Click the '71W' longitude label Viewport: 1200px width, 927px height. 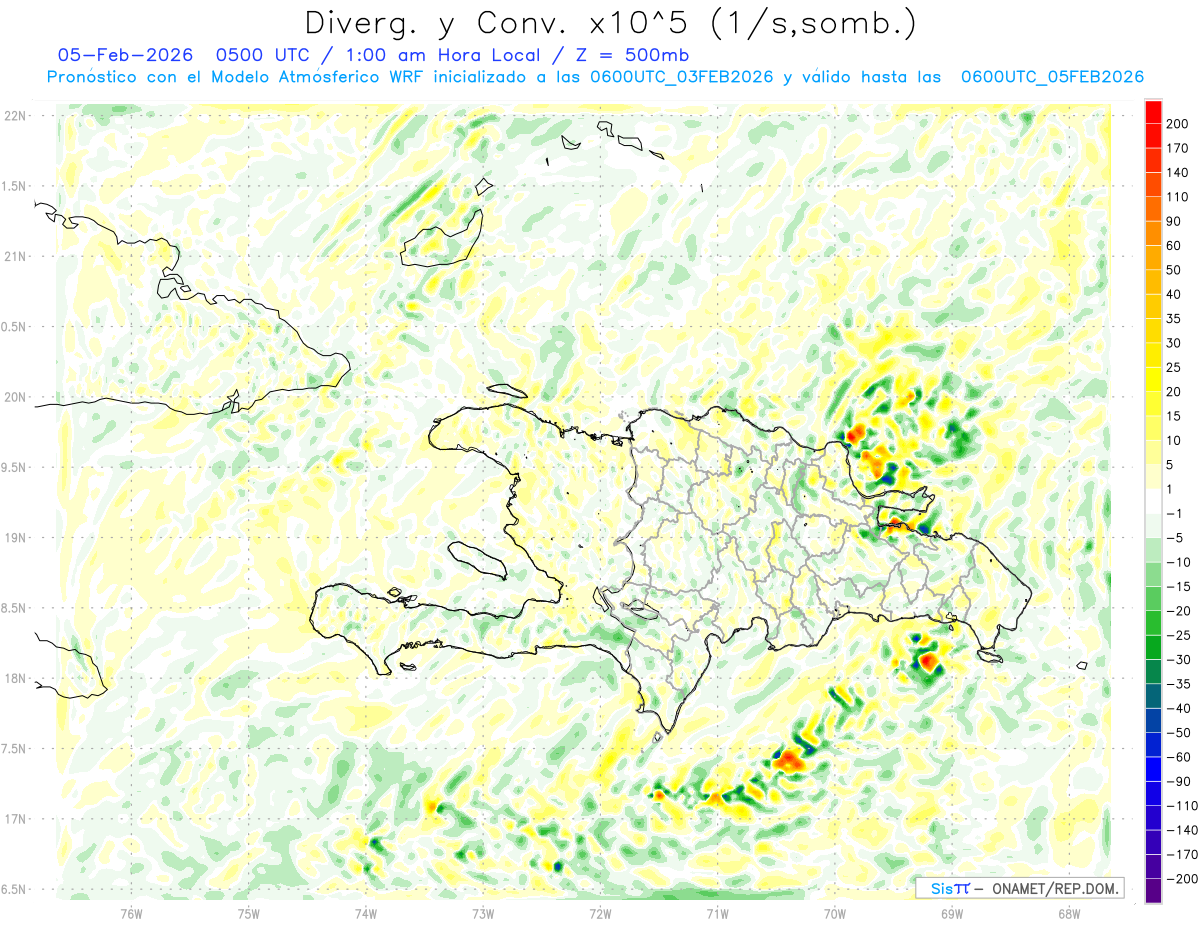[x=717, y=913]
